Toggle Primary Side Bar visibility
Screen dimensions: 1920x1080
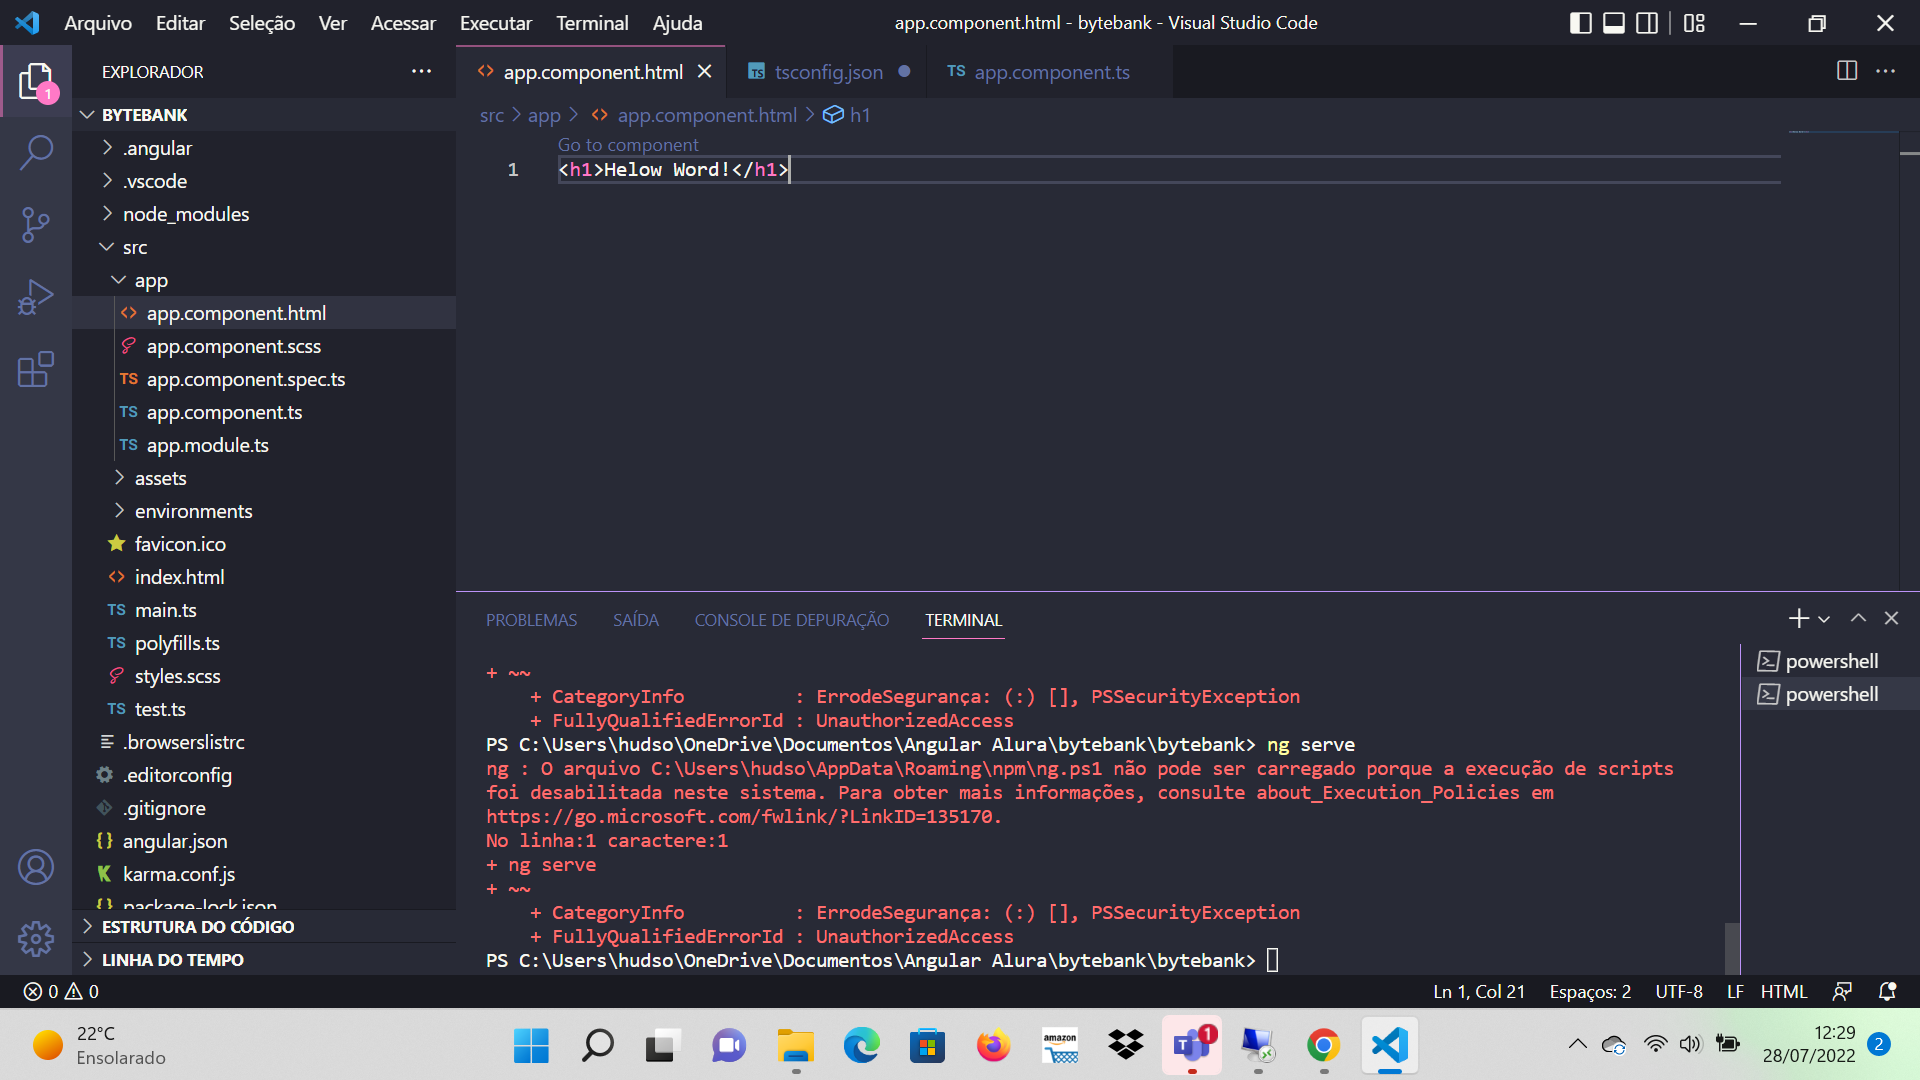click(1581, 23)
